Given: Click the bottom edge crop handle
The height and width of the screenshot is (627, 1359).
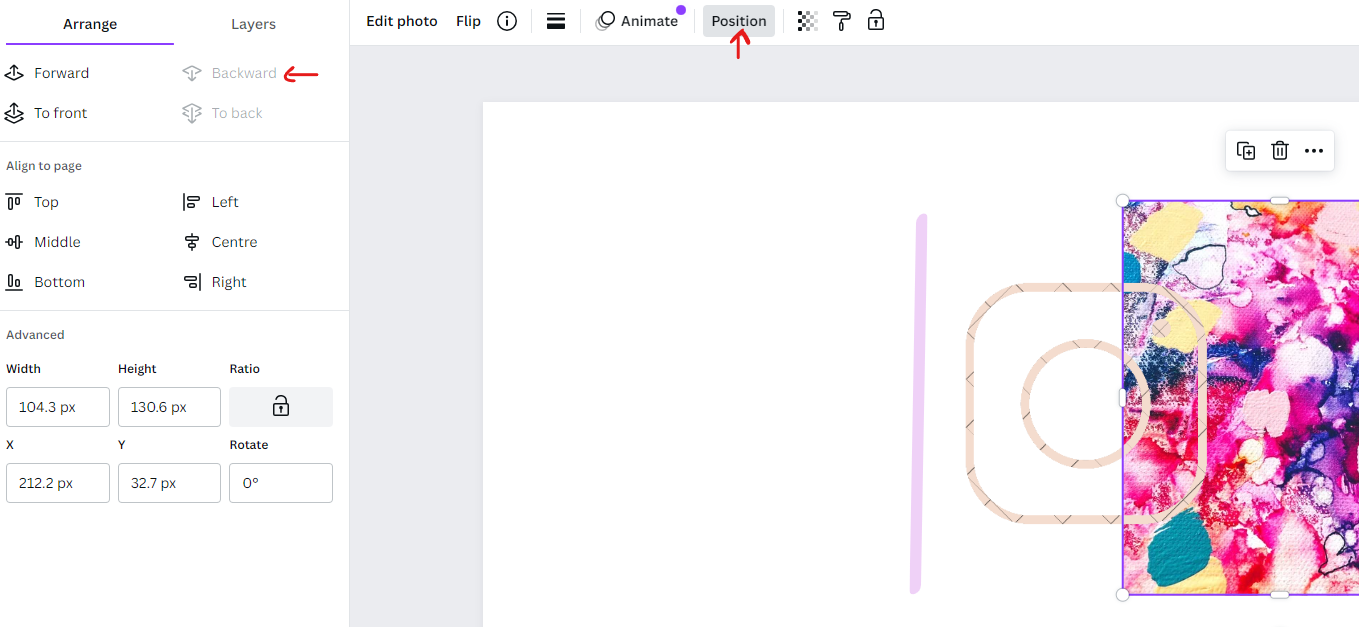Looking at the screenshot, I should [1280, 595].
